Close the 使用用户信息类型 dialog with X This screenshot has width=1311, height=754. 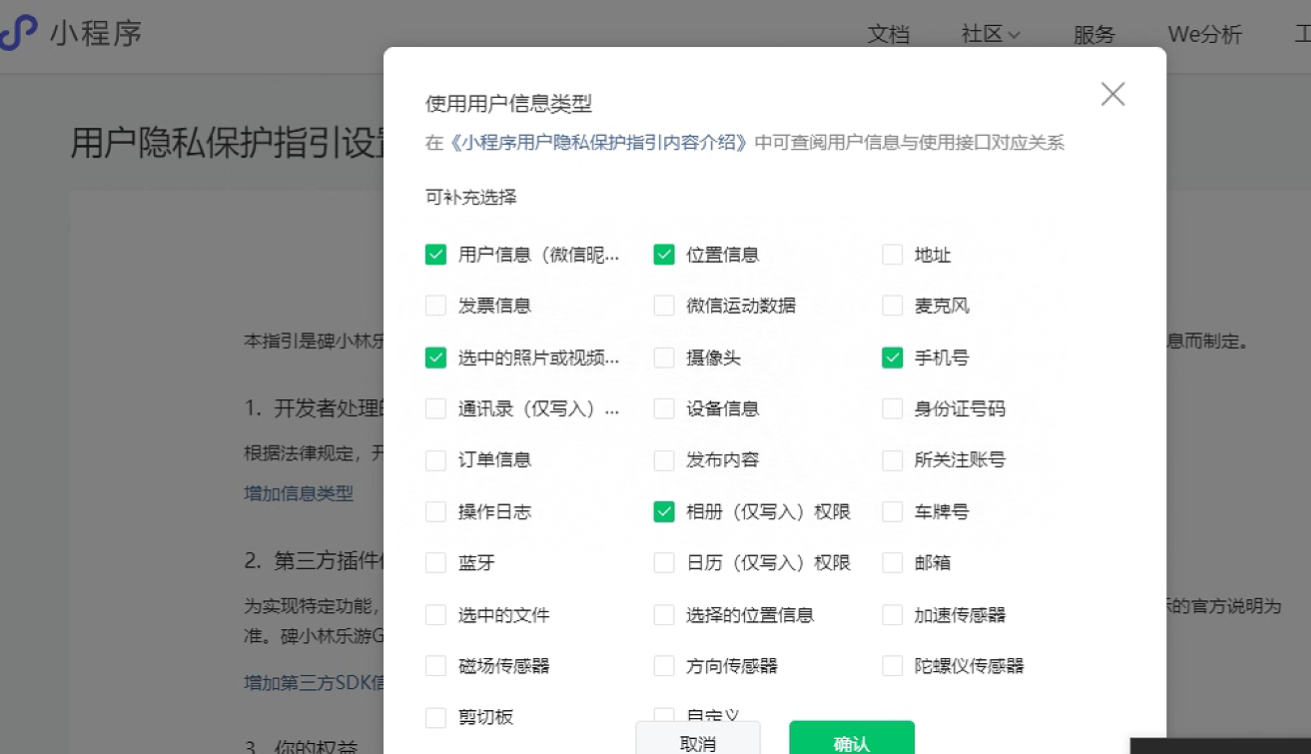[x=1112, y=94]
